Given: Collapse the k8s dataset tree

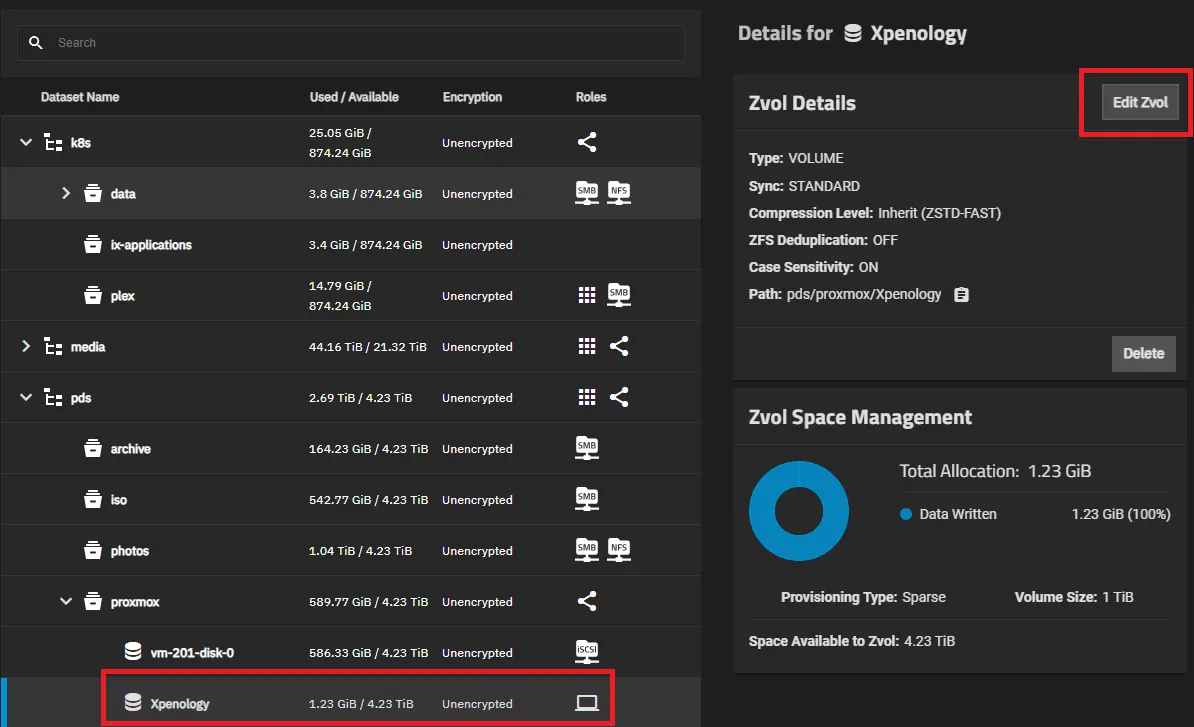Looking at the screenshot, I should click(25, 142).
